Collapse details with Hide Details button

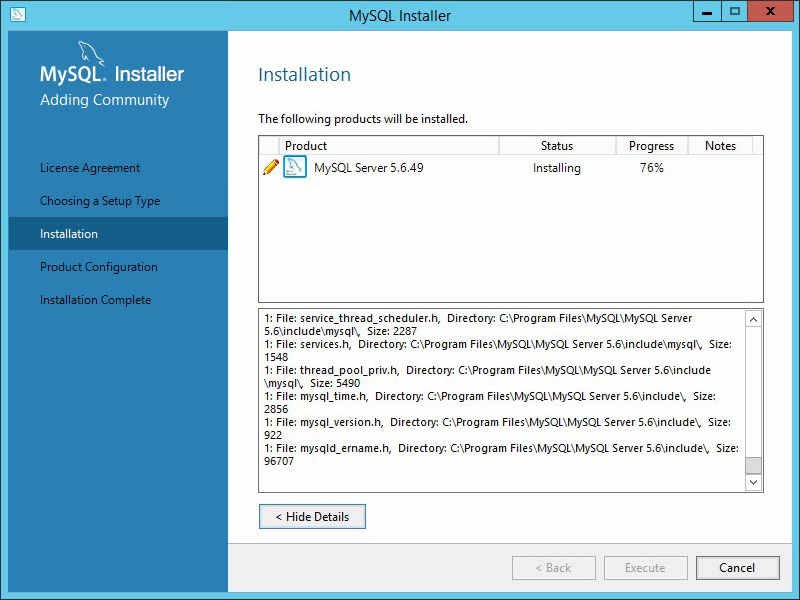point(312,517)
